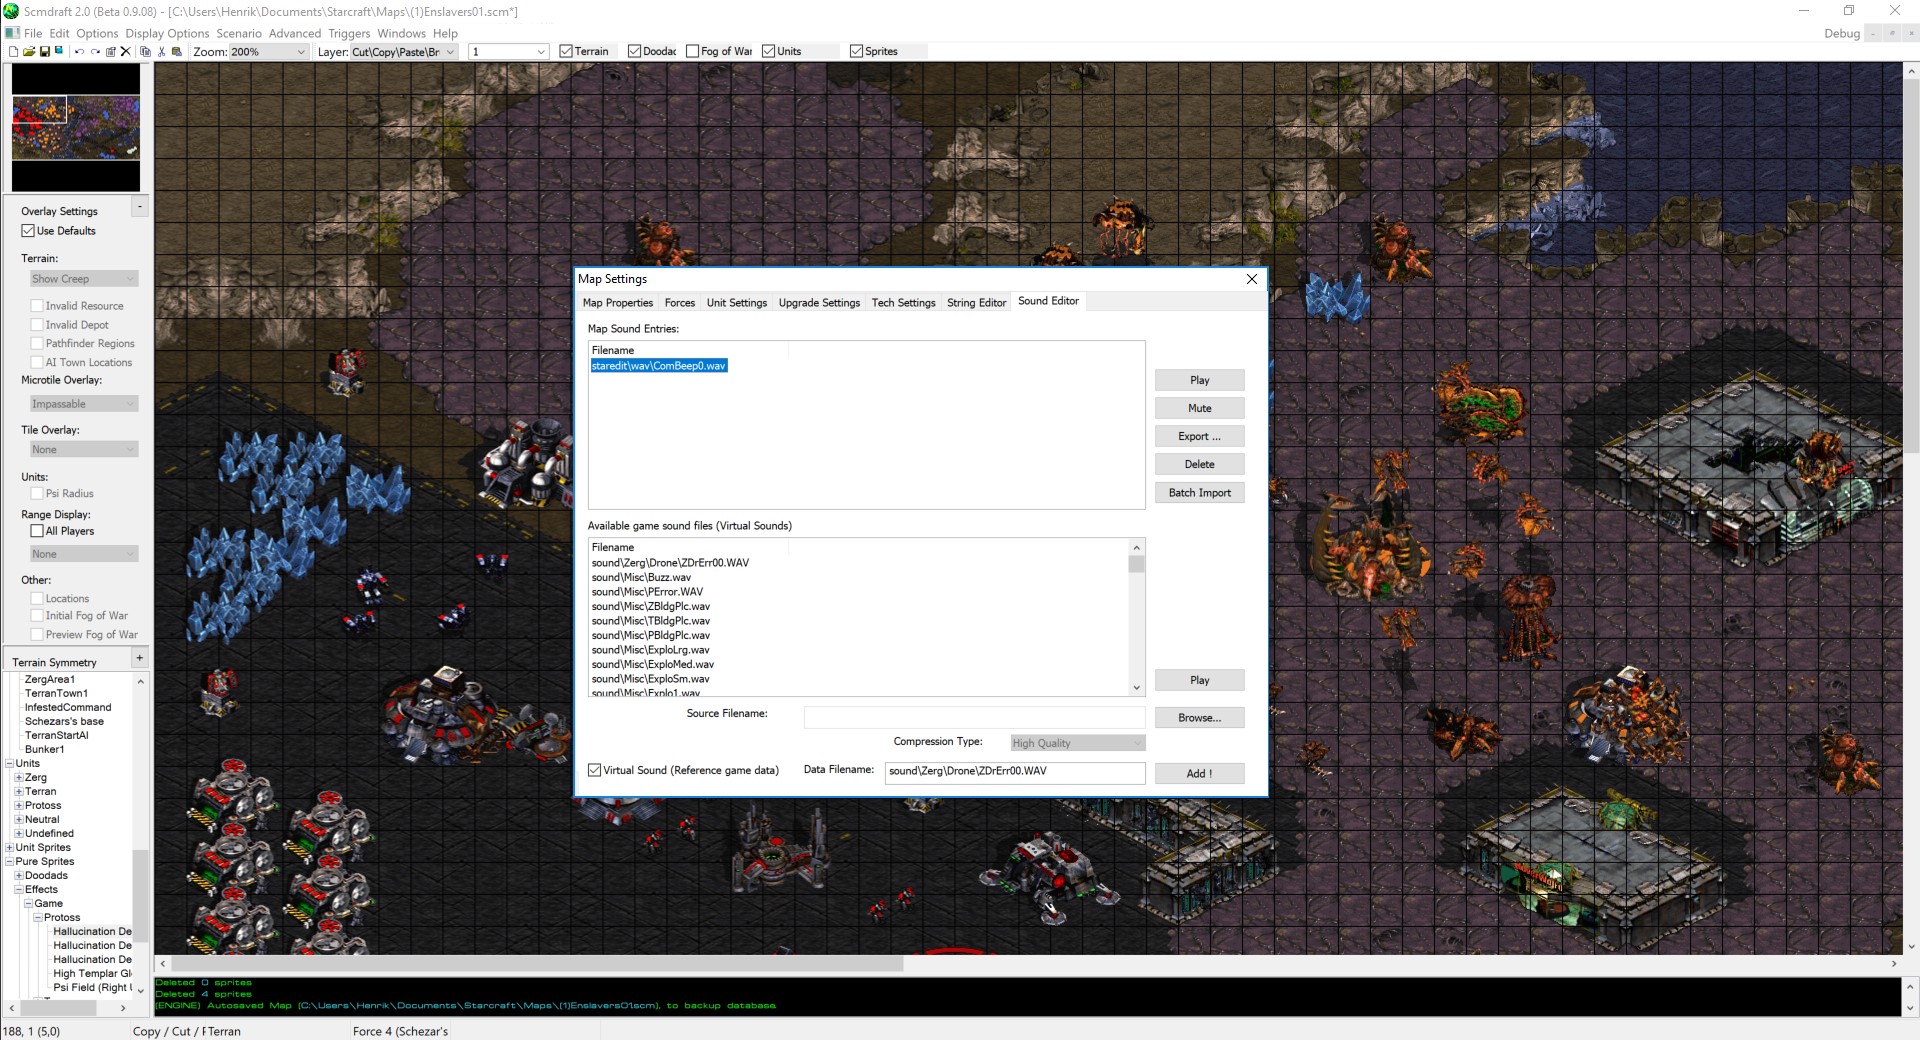Click the Delete X icon in toolbar

125,51
